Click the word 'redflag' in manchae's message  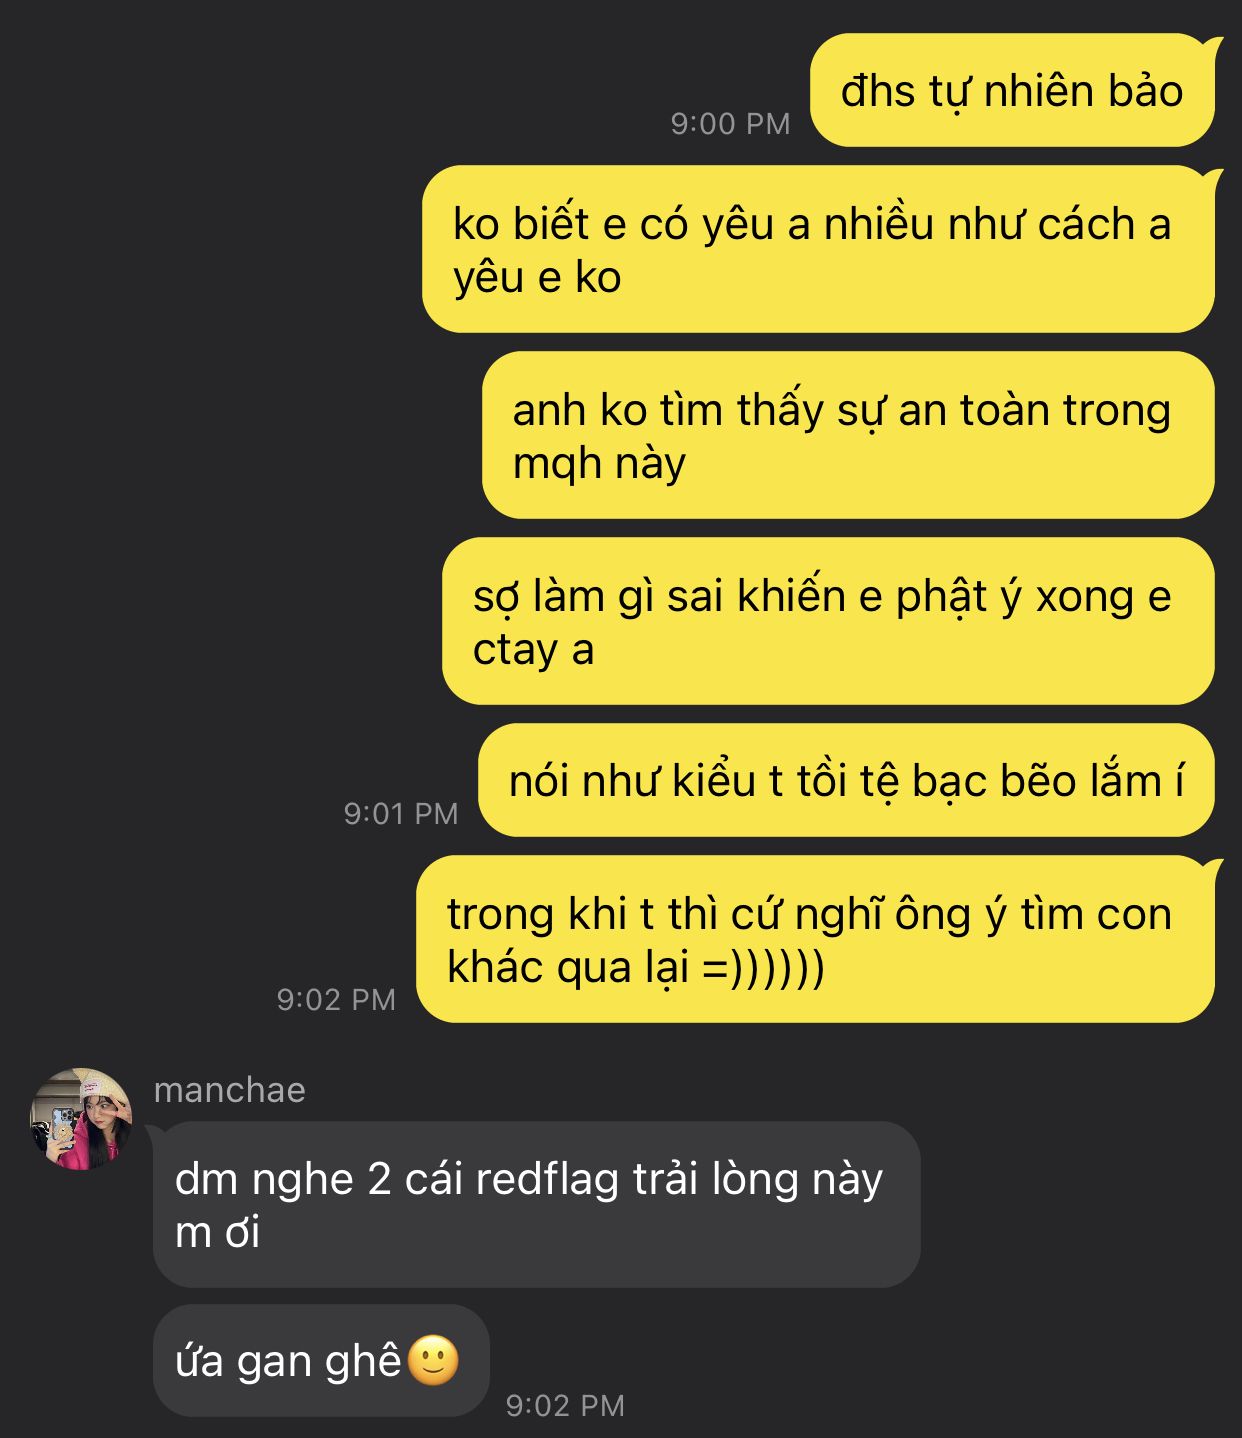pos(547,1179)
